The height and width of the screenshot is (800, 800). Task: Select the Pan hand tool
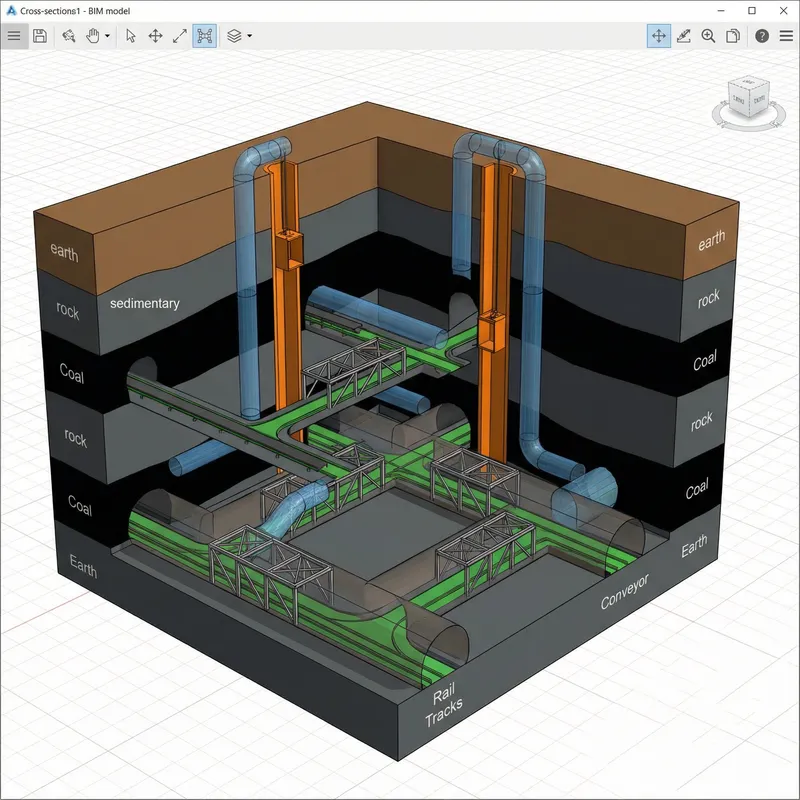point(93,36)
